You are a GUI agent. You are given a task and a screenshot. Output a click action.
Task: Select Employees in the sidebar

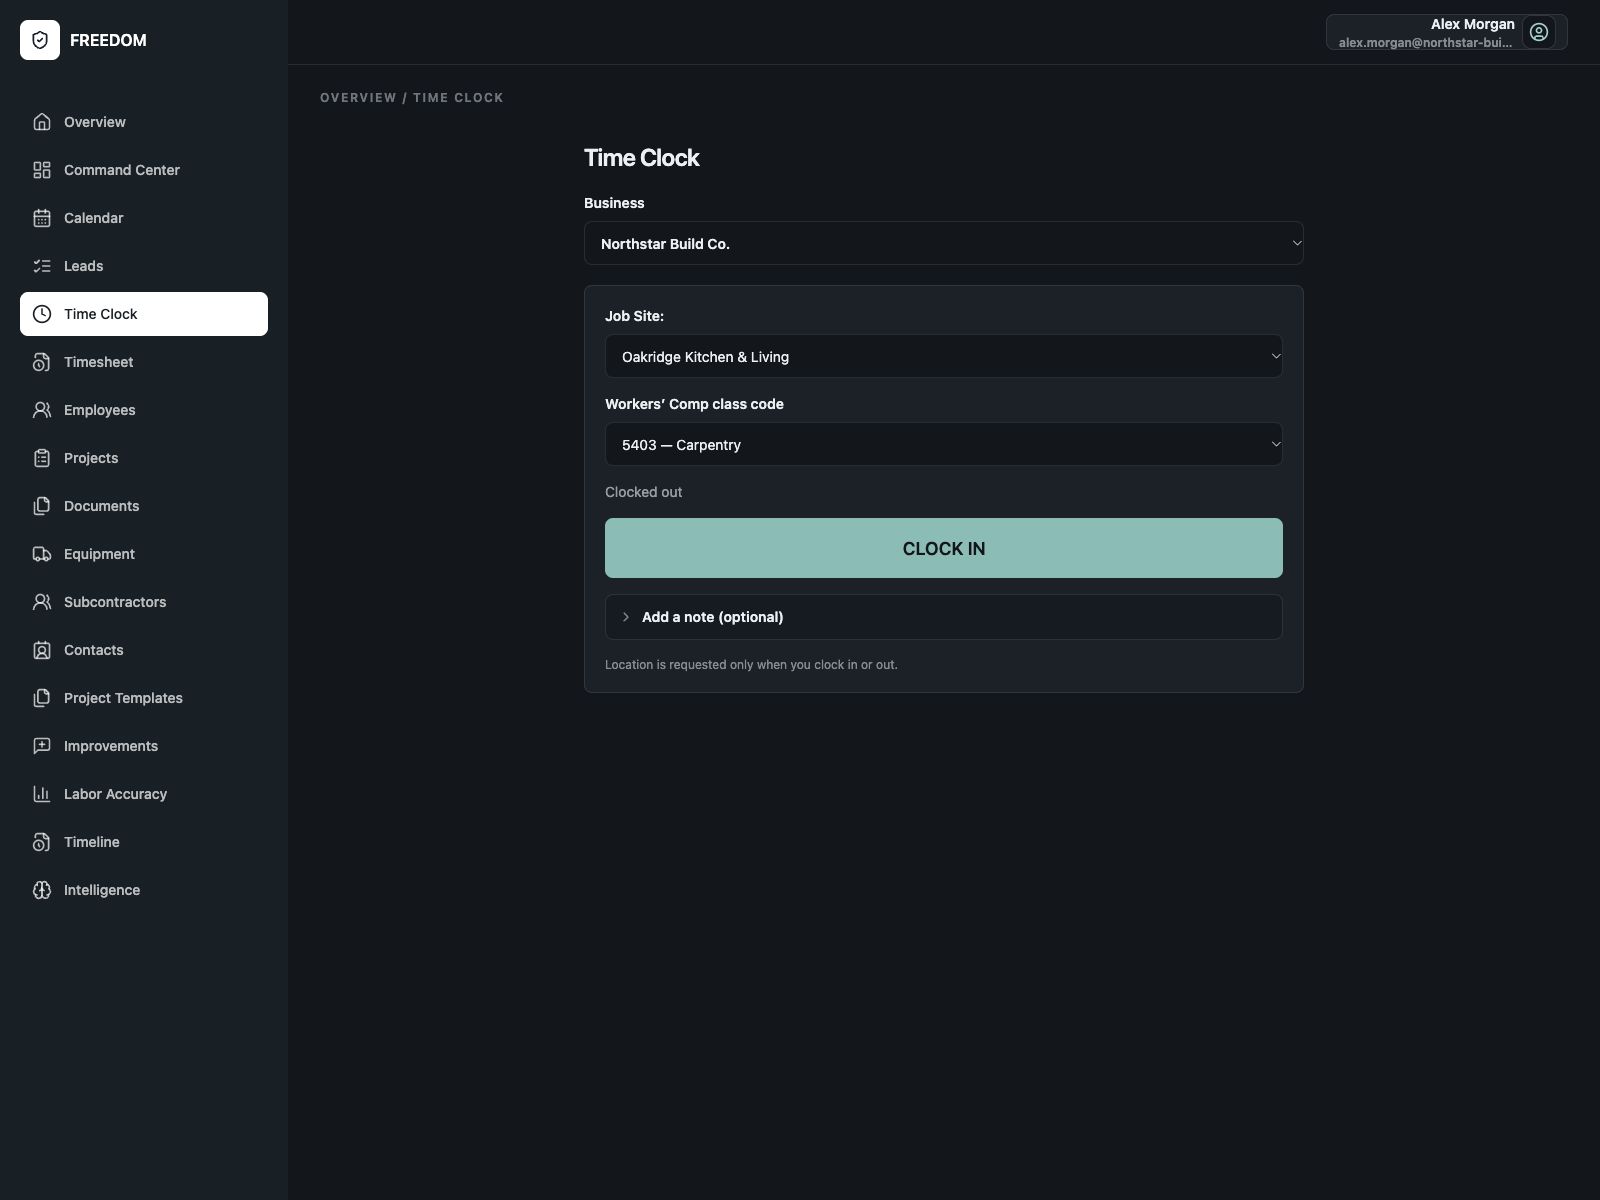click(144, 410)
